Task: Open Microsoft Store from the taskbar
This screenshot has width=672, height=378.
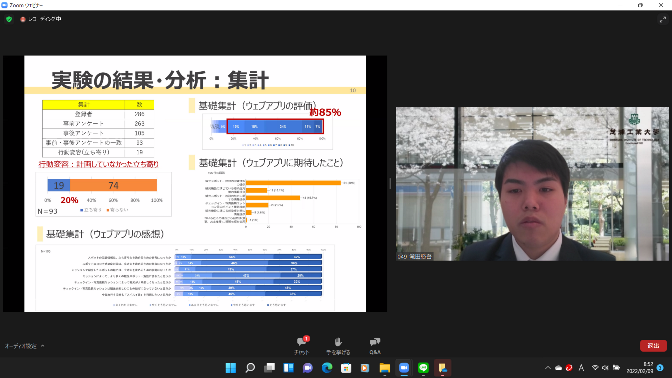Action: point(346,368)
